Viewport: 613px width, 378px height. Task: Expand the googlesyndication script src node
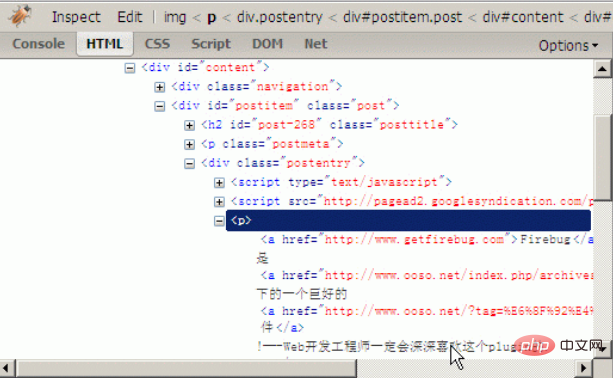click(x=219, y=202)
